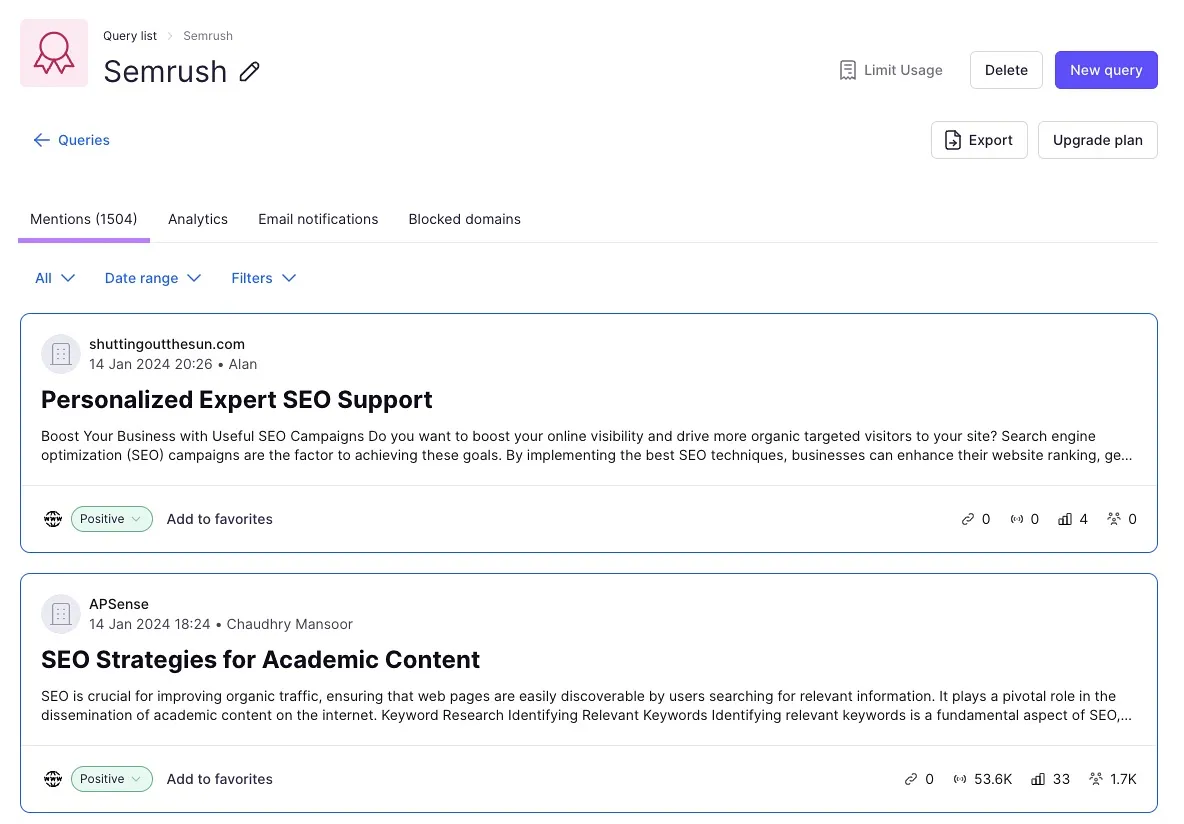
Task: Expand the All dropdown filter
Action: pyautogui.click(x=55, y=278)
